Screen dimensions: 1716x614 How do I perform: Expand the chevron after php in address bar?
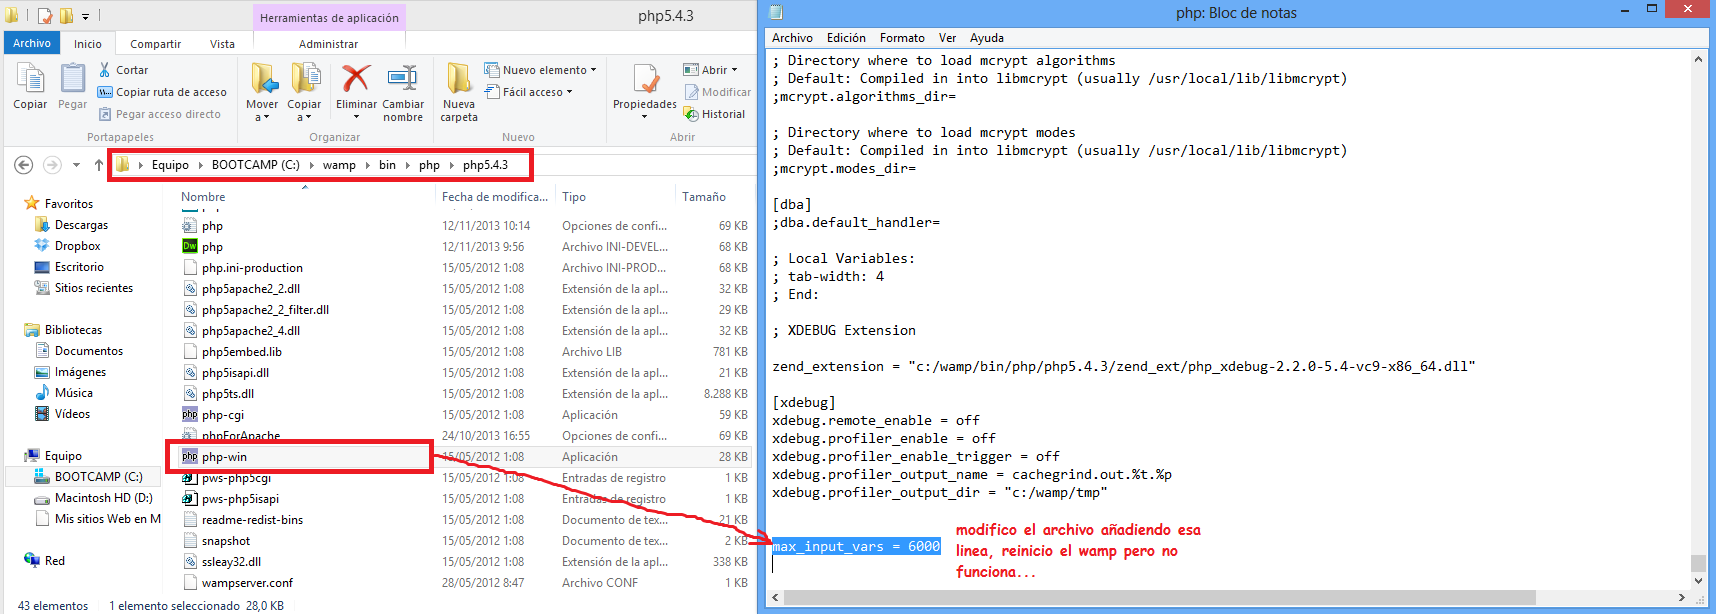[x=451, y=165]
